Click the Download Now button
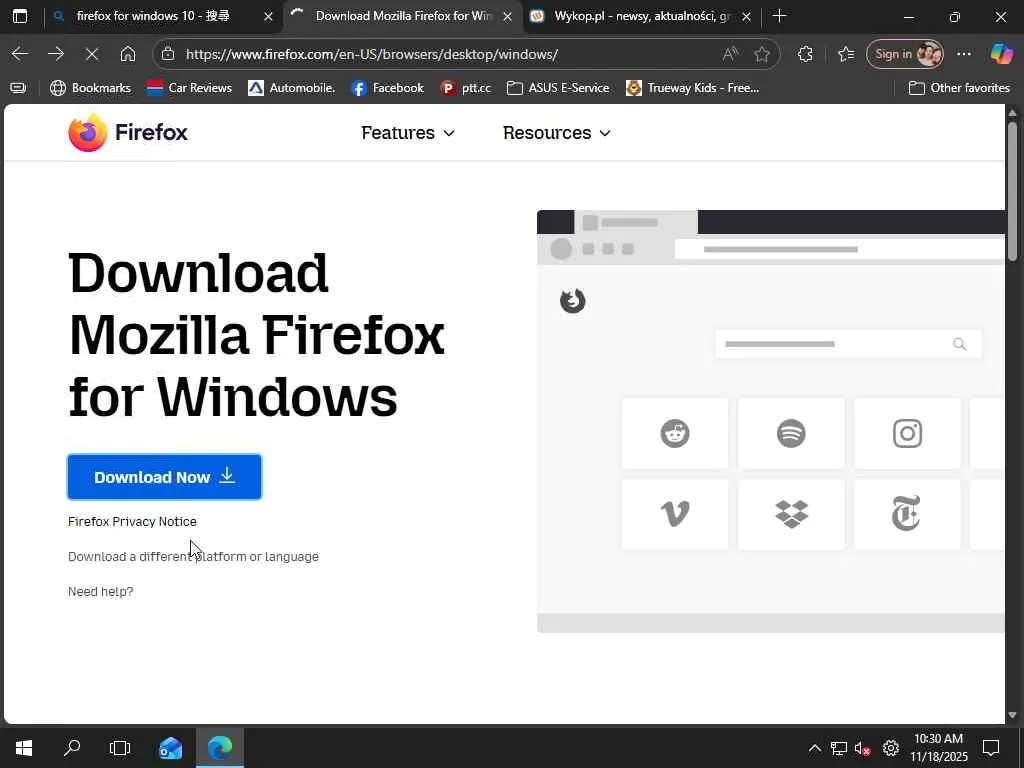Viewport: 1024px width, 768px height. coord(165,477)
